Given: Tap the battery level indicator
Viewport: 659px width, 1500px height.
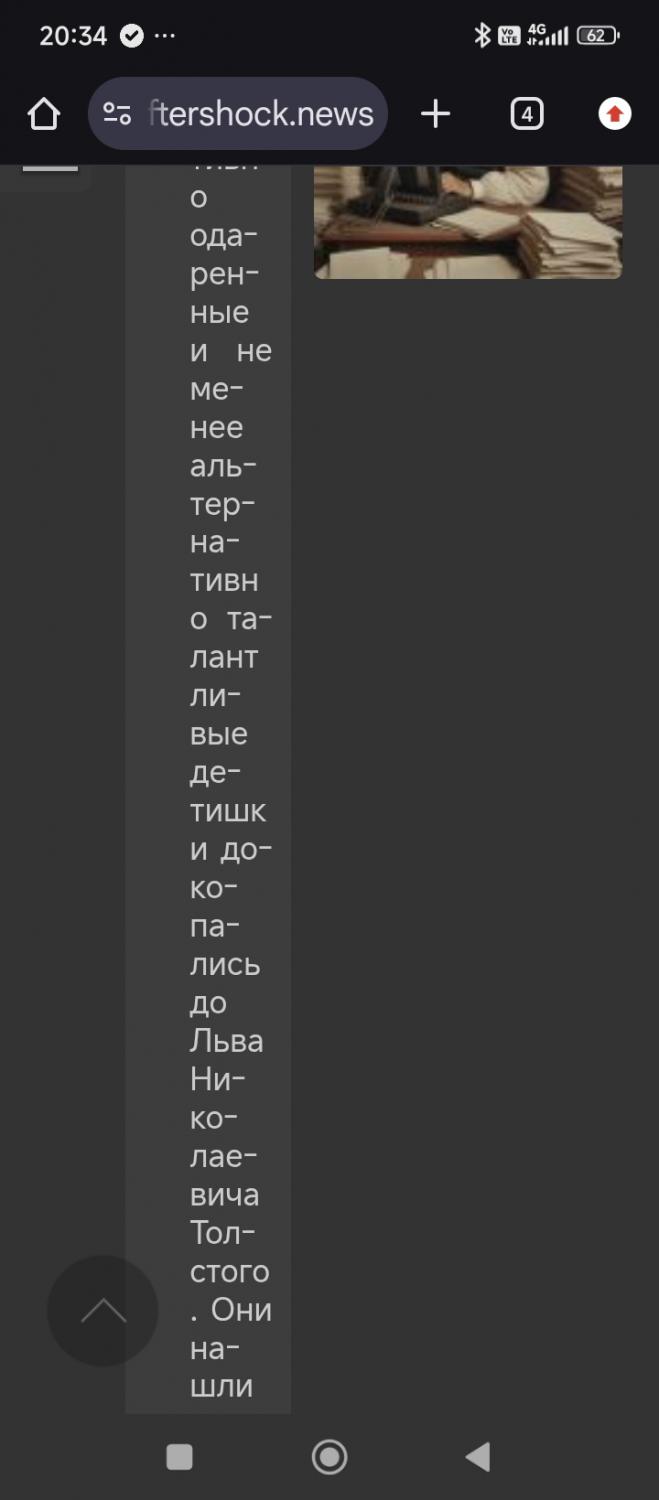Looking at the screenshot, I should (x=598, y=36).
